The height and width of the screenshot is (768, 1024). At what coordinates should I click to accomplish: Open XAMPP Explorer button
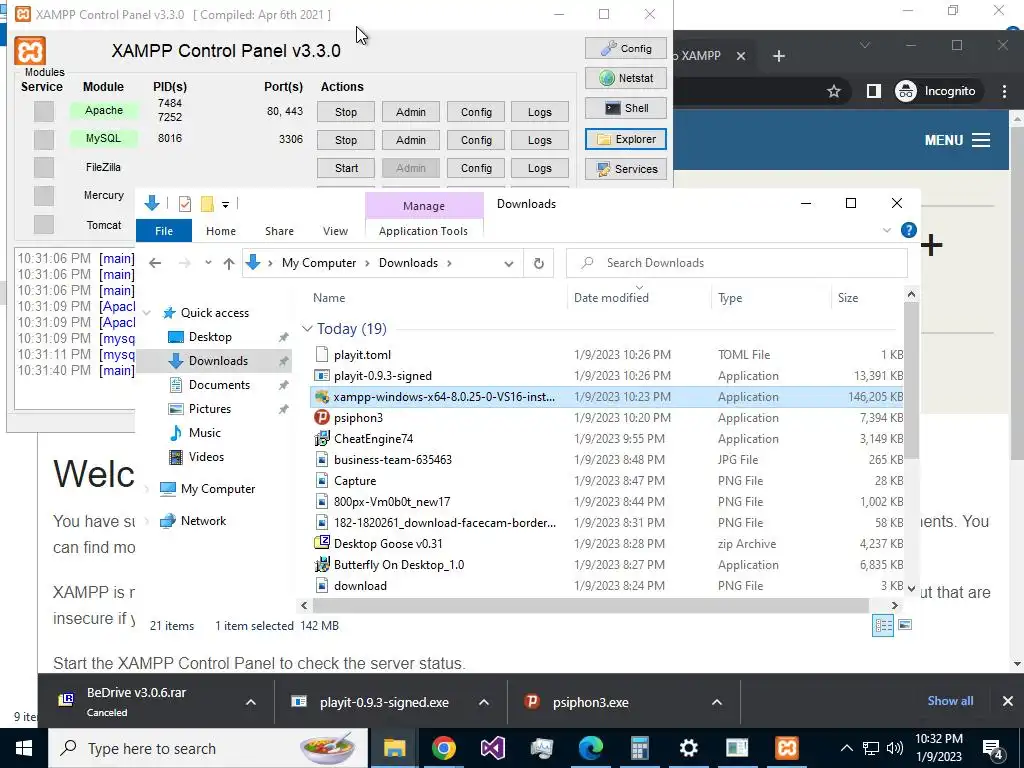tap(626, 139)
